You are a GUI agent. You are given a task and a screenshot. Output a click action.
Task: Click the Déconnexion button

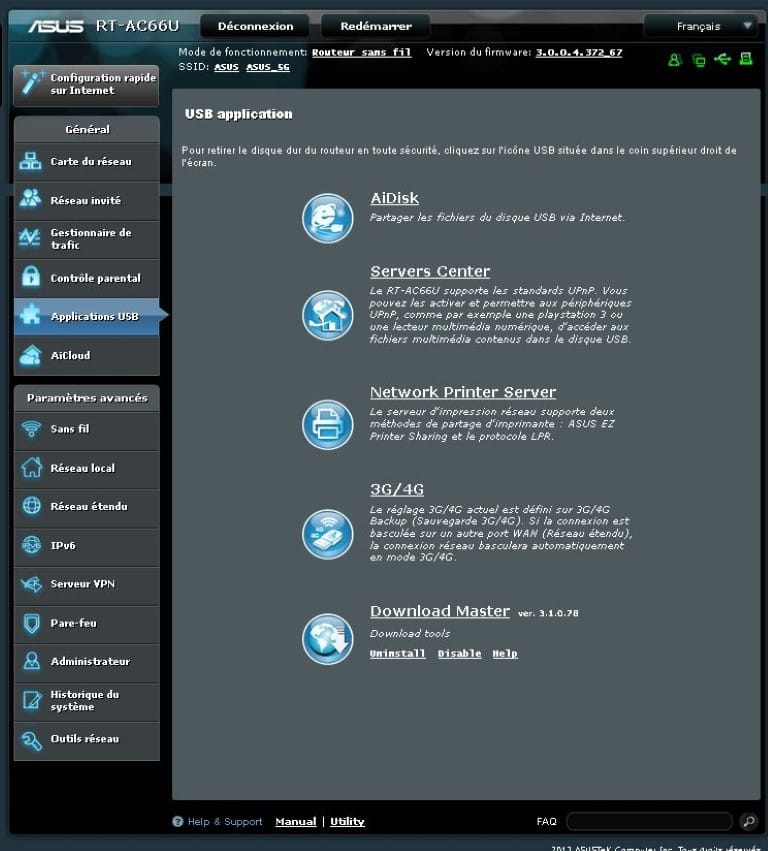(x=255, y=26)
